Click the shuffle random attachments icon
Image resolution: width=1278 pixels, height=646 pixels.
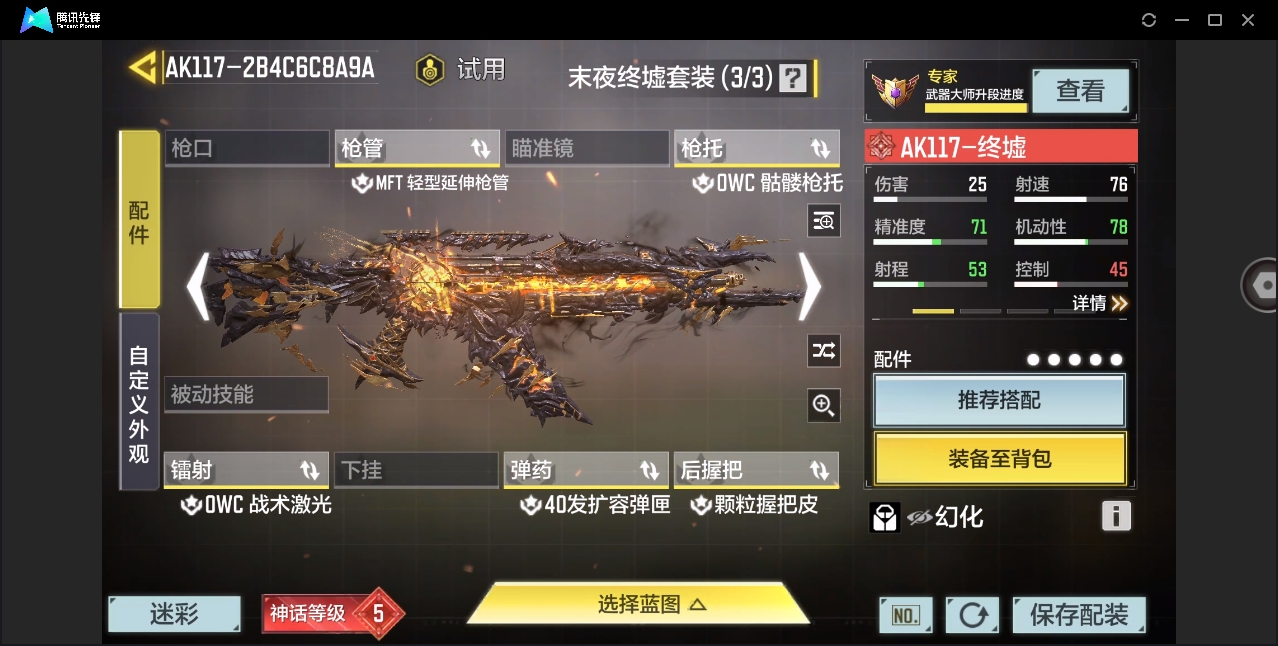pyautogui.click(x=824, y=350)
